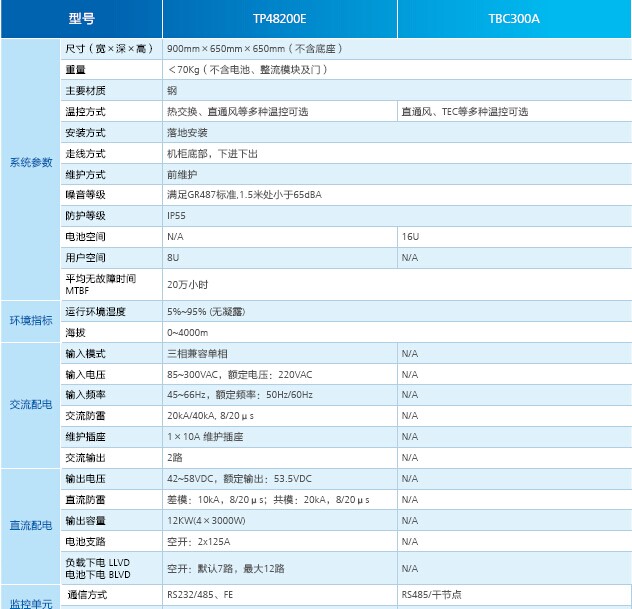Select the 主要材质 row label
The height and width of the screenshot is (609, 632).
[x=85, y=91]
